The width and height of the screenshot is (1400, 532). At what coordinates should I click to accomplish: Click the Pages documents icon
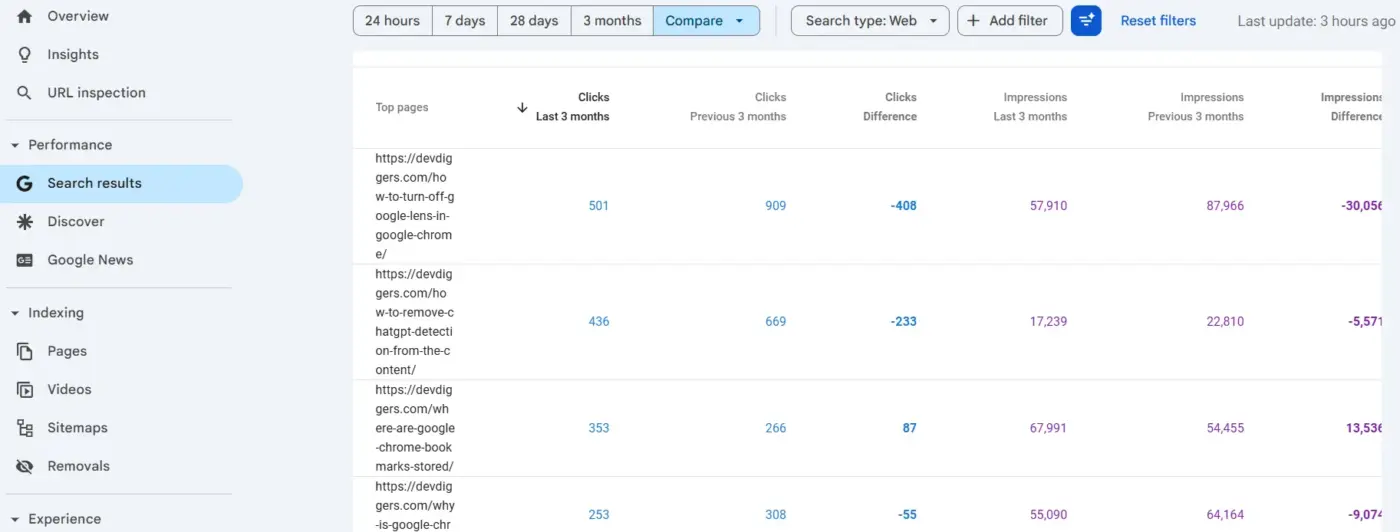click(x=25, y=351)
